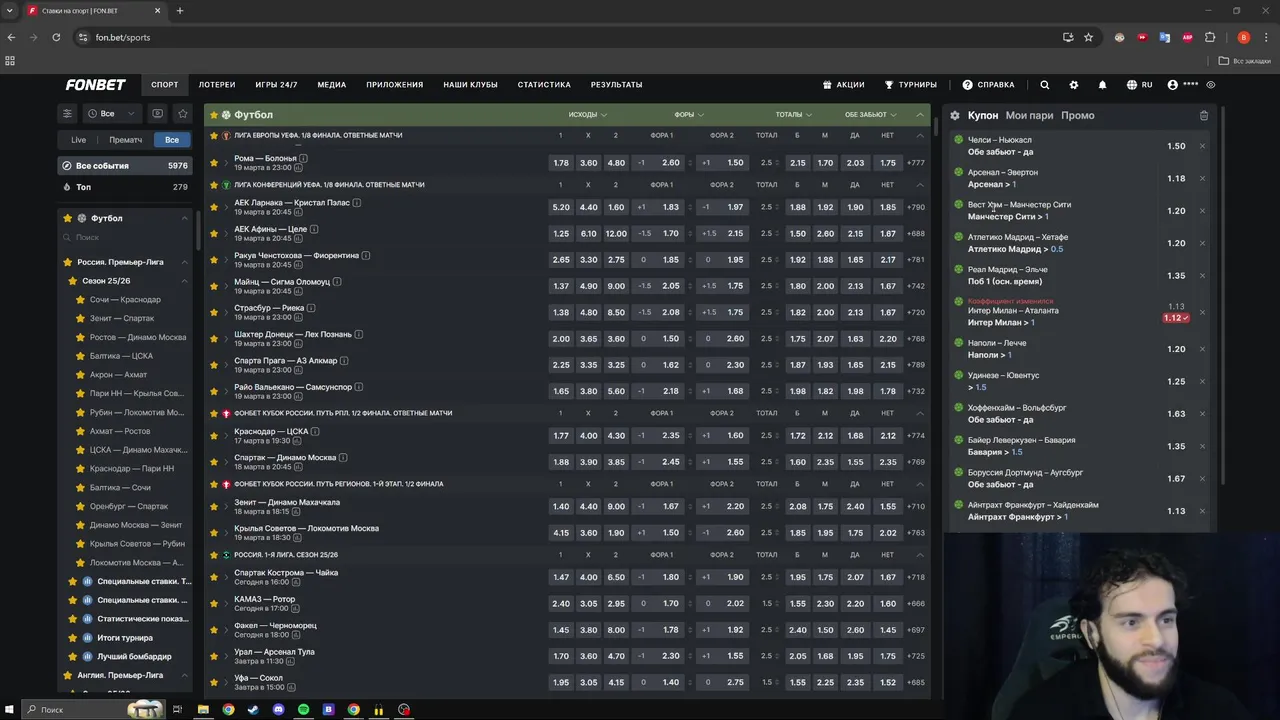This screenshot has height=720, width=1280.
Task: Open Discord from the taskbar
Action: 278,710
